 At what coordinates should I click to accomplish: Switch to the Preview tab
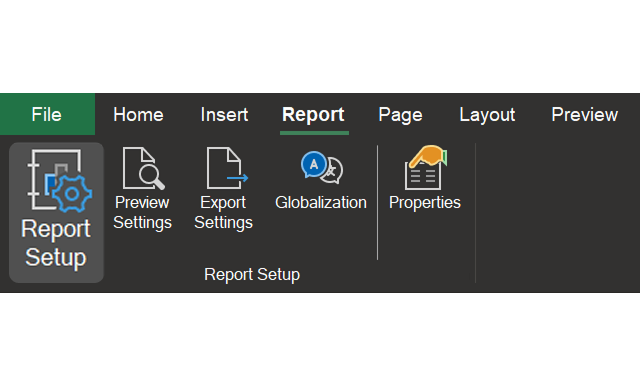pos(584,115)
